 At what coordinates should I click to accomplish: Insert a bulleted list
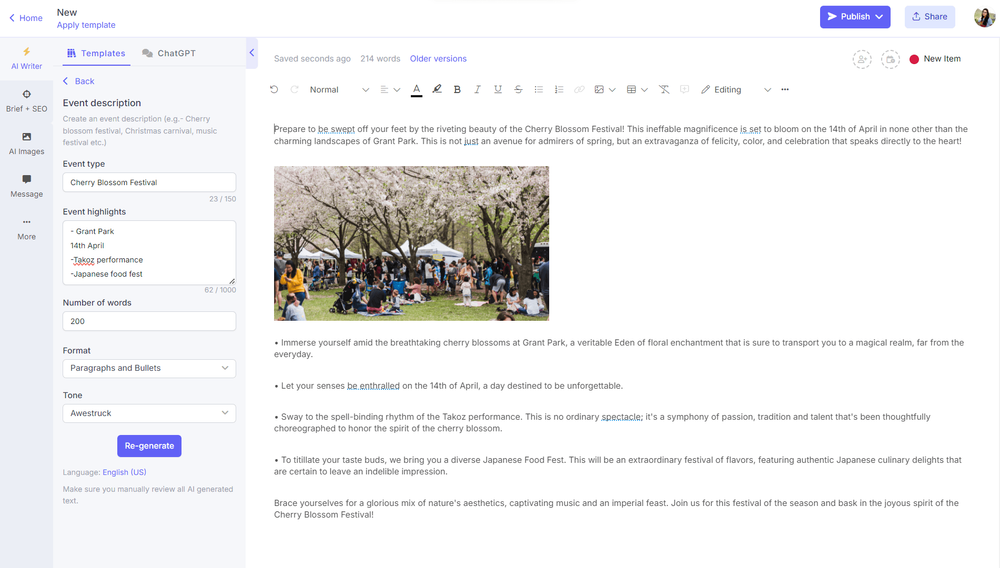coord(538,89)
